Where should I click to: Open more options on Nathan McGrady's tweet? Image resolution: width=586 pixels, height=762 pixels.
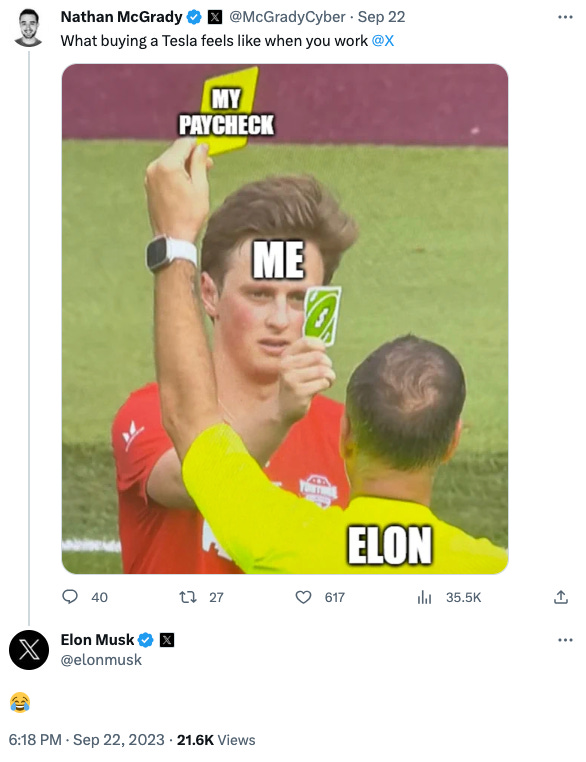(565, 17)
